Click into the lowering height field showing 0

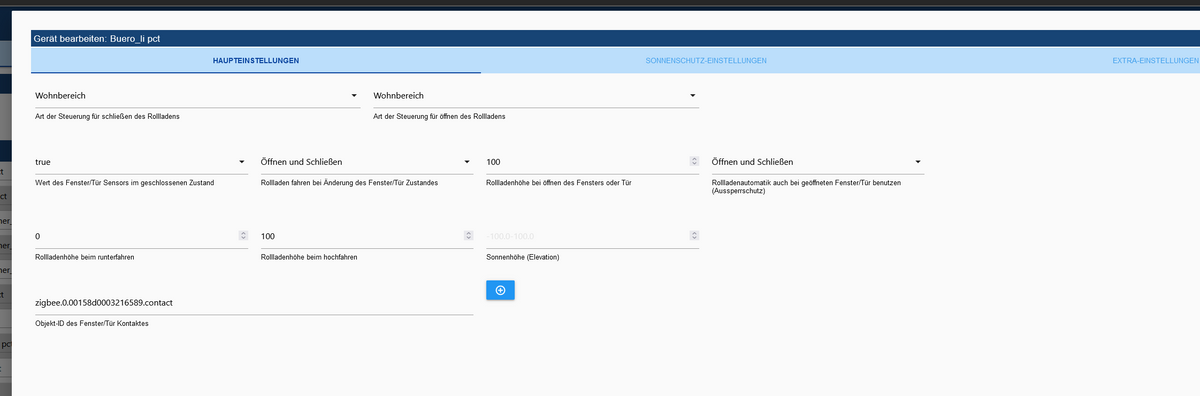click(x=134, y=236)
